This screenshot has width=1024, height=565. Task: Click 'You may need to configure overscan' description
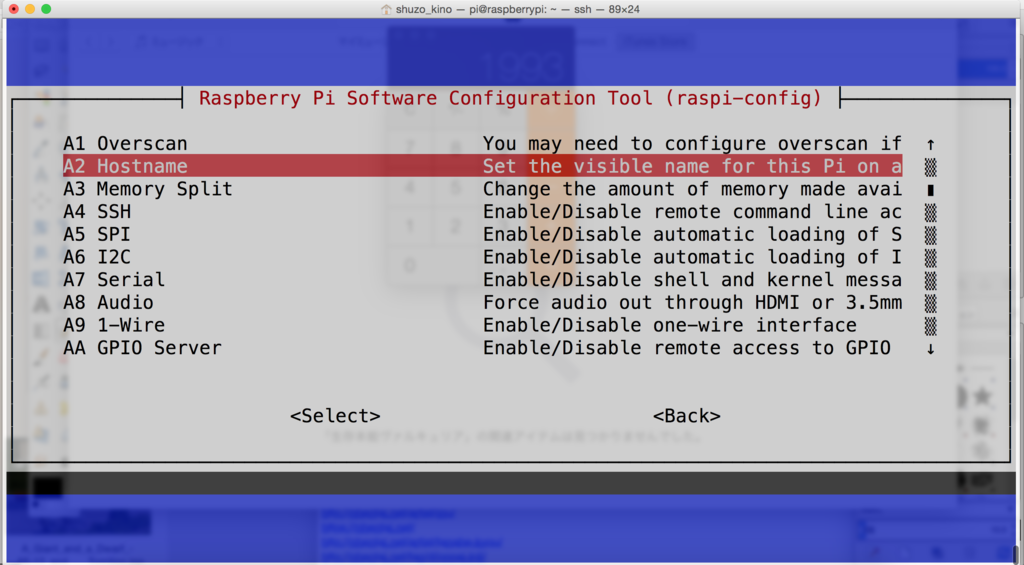[692, 144]
